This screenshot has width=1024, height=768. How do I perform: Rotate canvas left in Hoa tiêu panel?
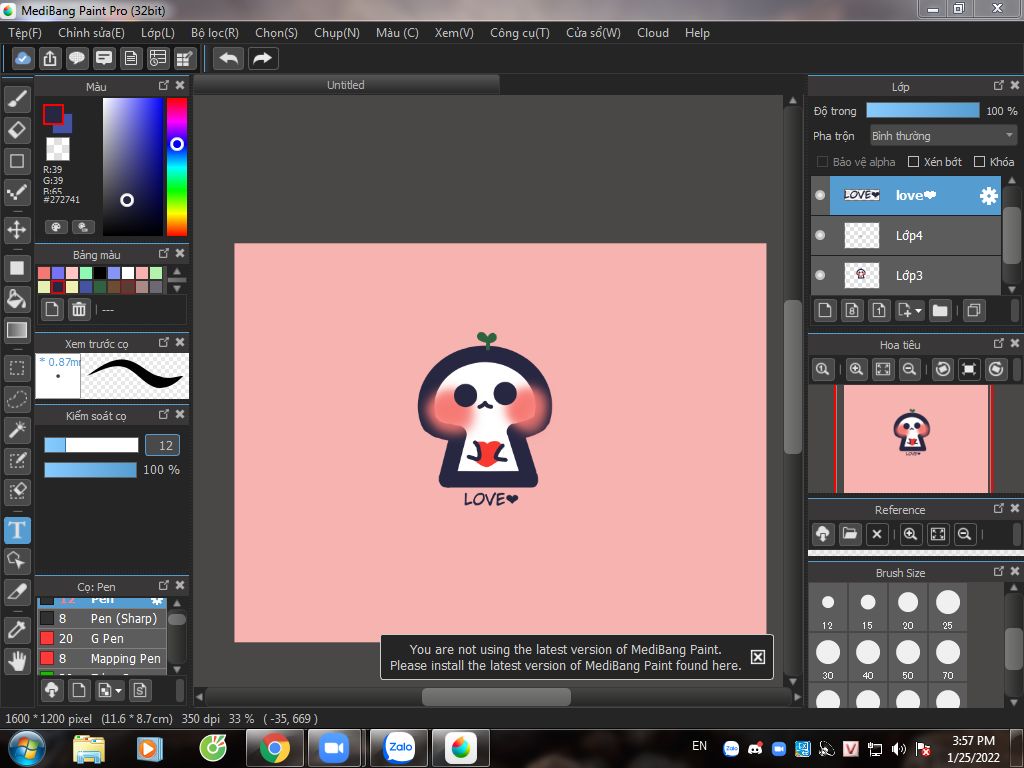pyautogui.click(x=942, y=369)
